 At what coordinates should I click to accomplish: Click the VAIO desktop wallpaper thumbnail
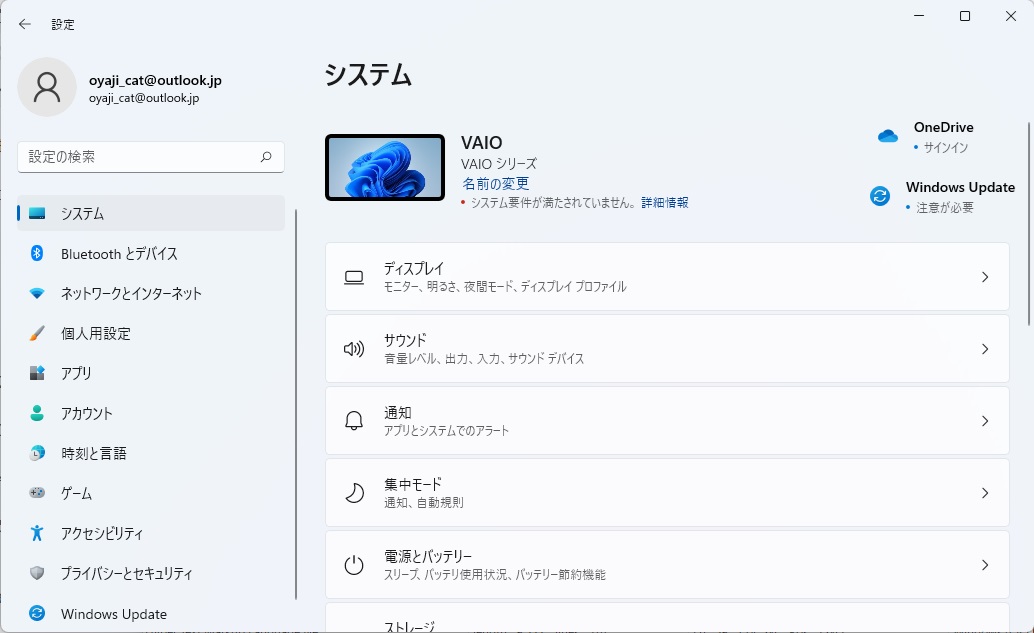[385, 167]
